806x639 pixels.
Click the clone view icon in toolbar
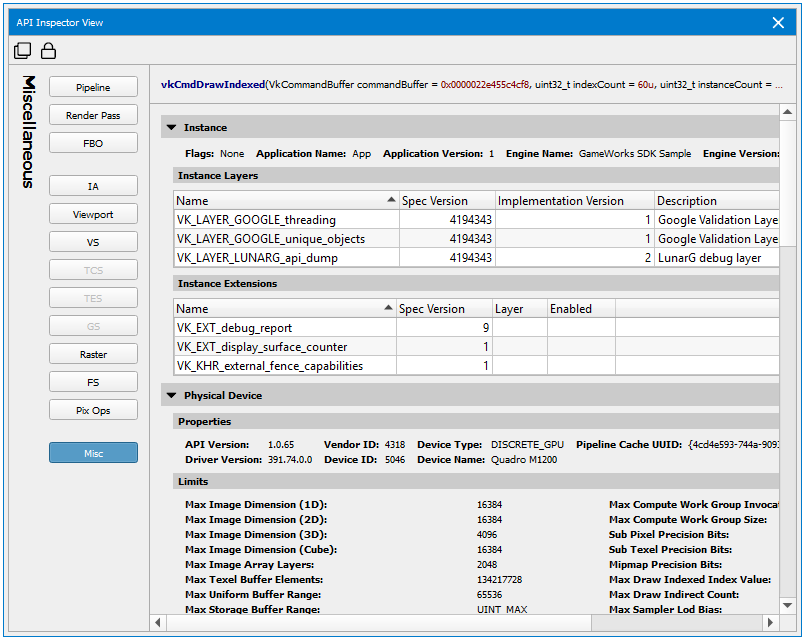[23, 51]
